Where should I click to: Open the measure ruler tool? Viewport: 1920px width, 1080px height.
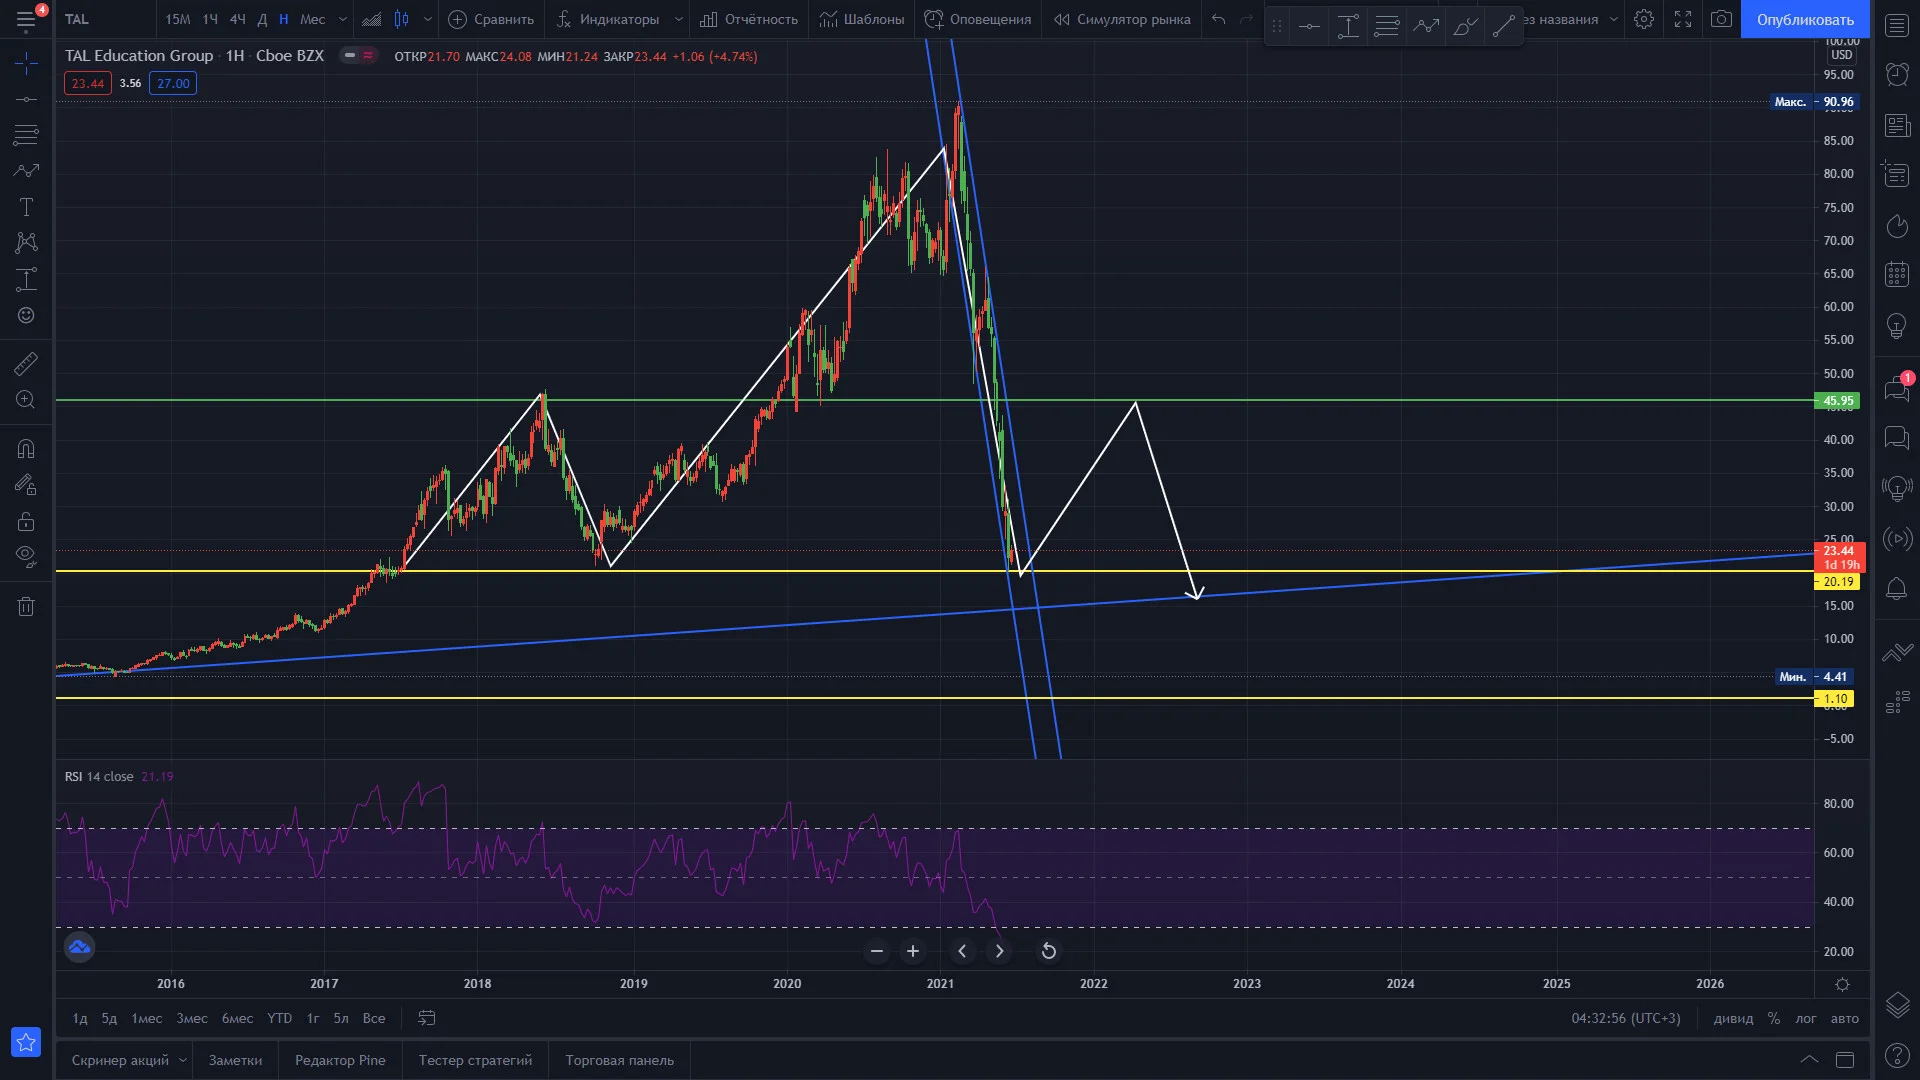click(x=26, y=364)
